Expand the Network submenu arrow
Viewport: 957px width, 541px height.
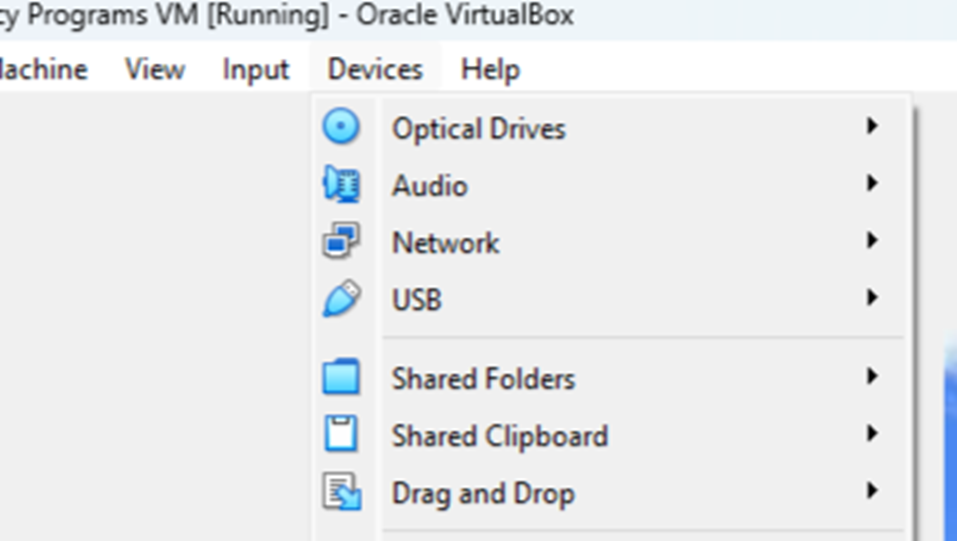(x=872, y=241)
